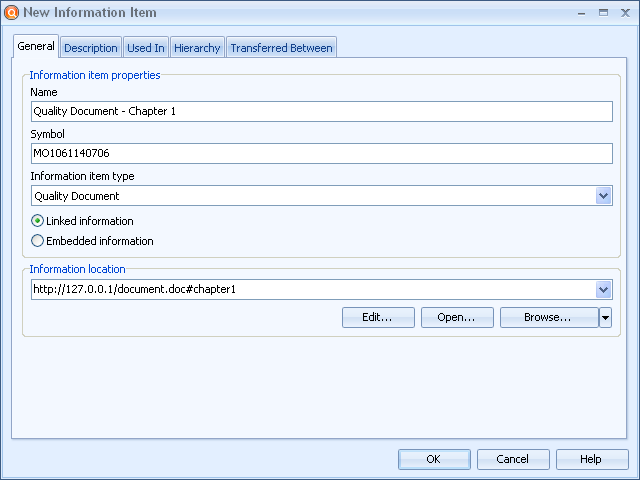This screenshot has width=640, height=480.
Task: Switch to the Description tab
Action: (x=91, y=48)
